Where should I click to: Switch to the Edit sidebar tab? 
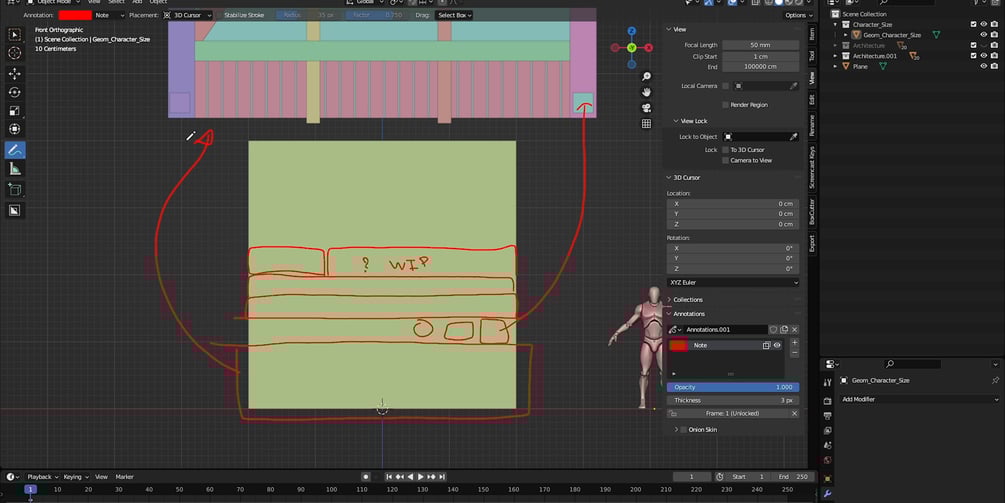(812, 99)
